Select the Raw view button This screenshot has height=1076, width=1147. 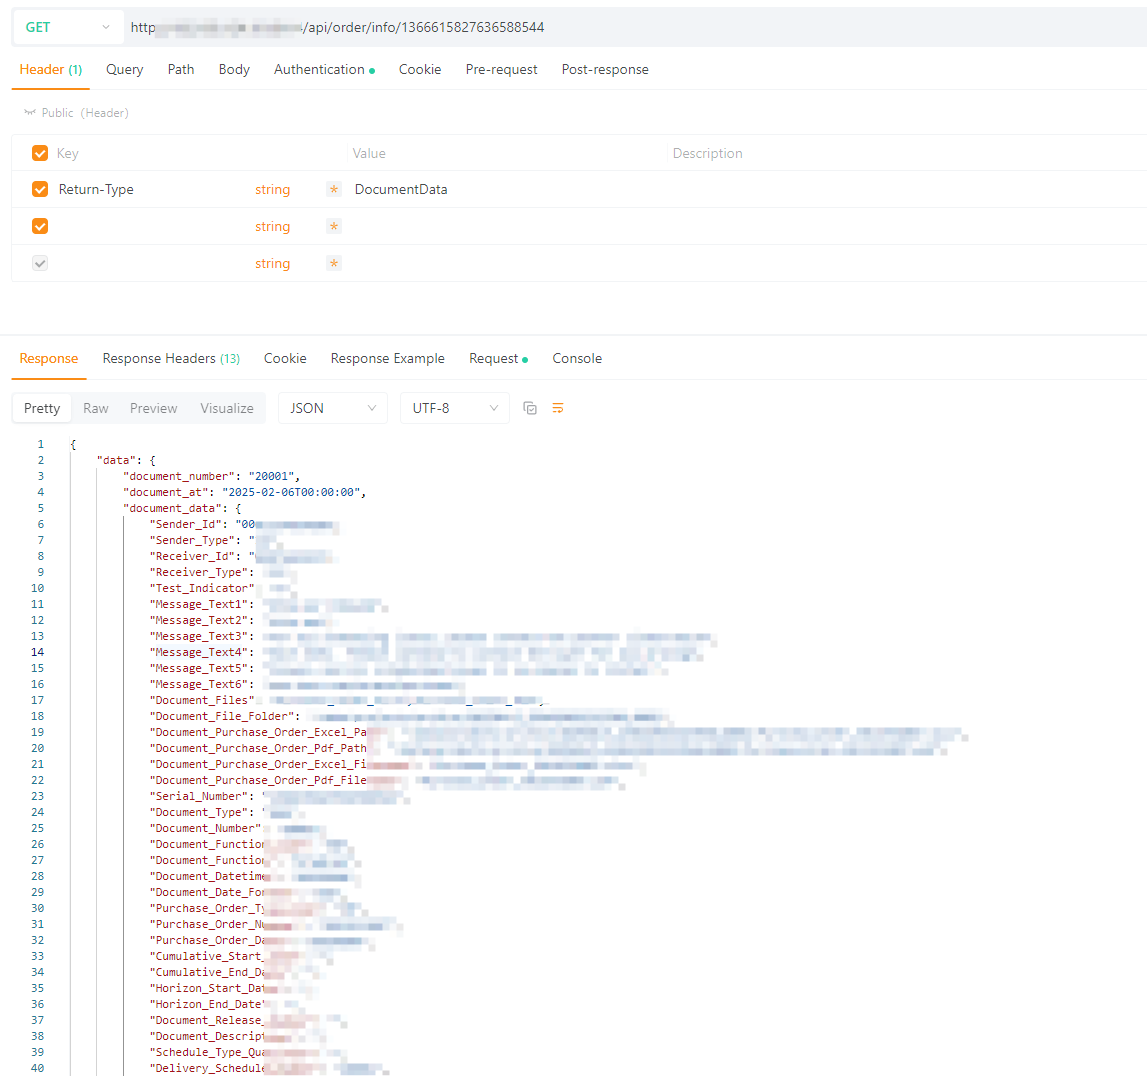[96, 408]
